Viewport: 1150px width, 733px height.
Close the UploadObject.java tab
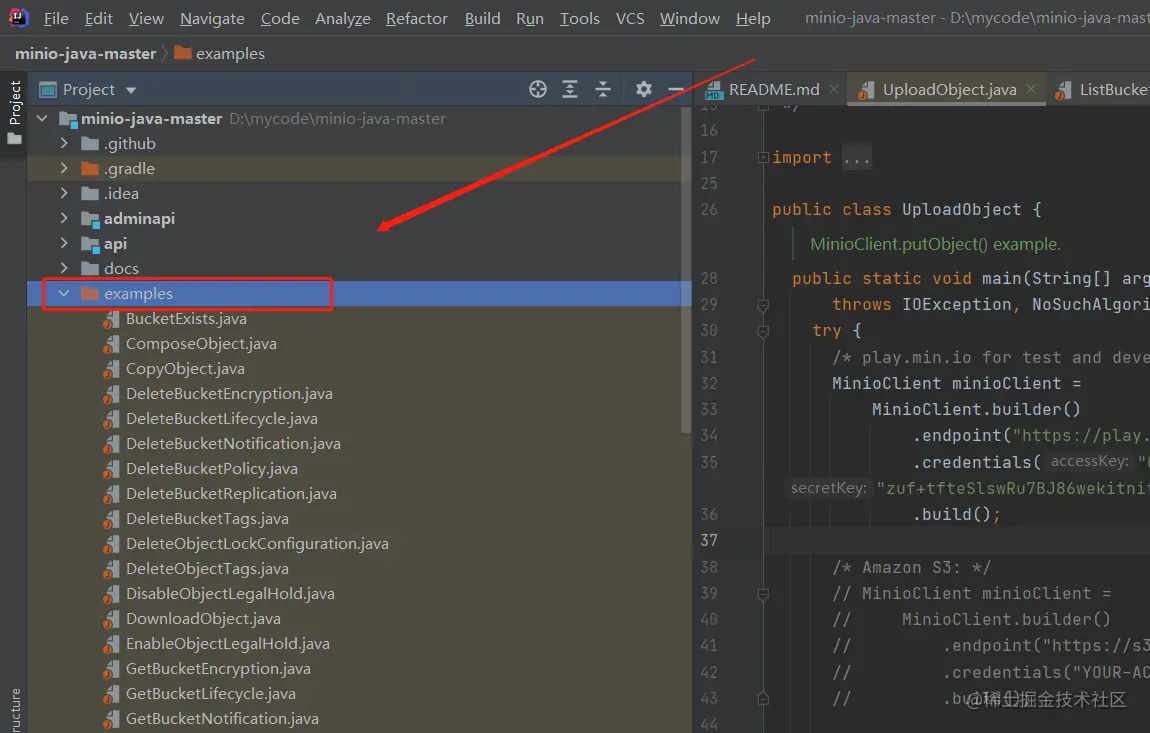1030,89
